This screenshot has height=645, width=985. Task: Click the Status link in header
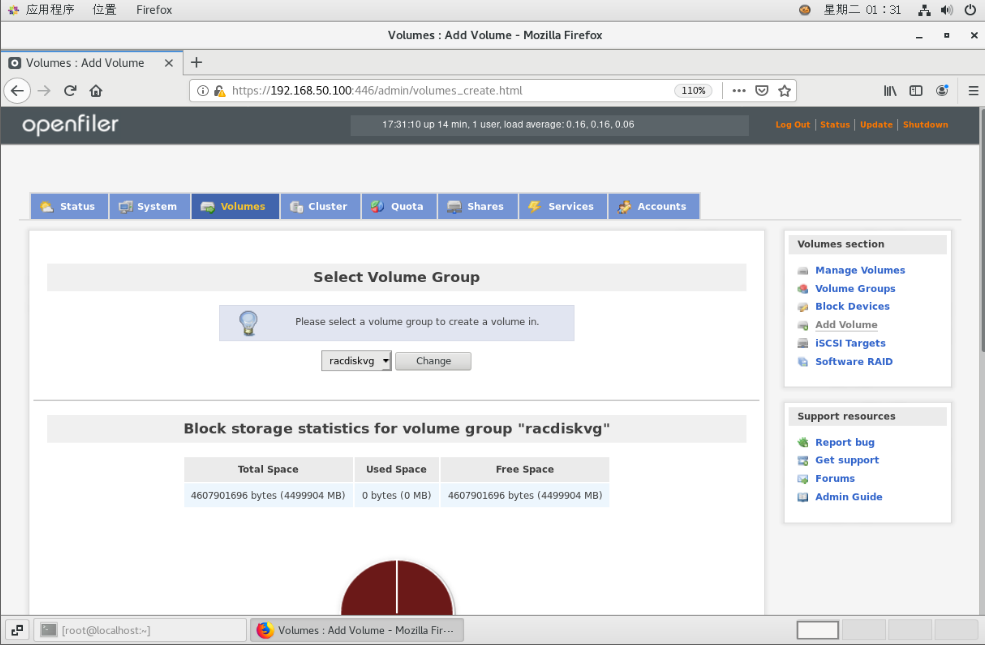click(x=834, y=124)
